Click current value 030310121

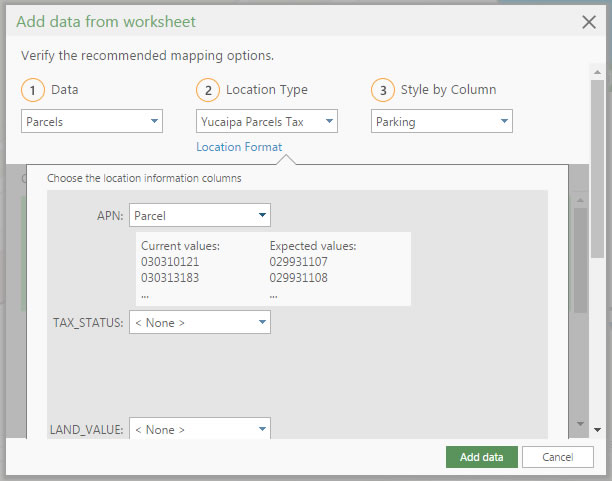coord(170,262)
